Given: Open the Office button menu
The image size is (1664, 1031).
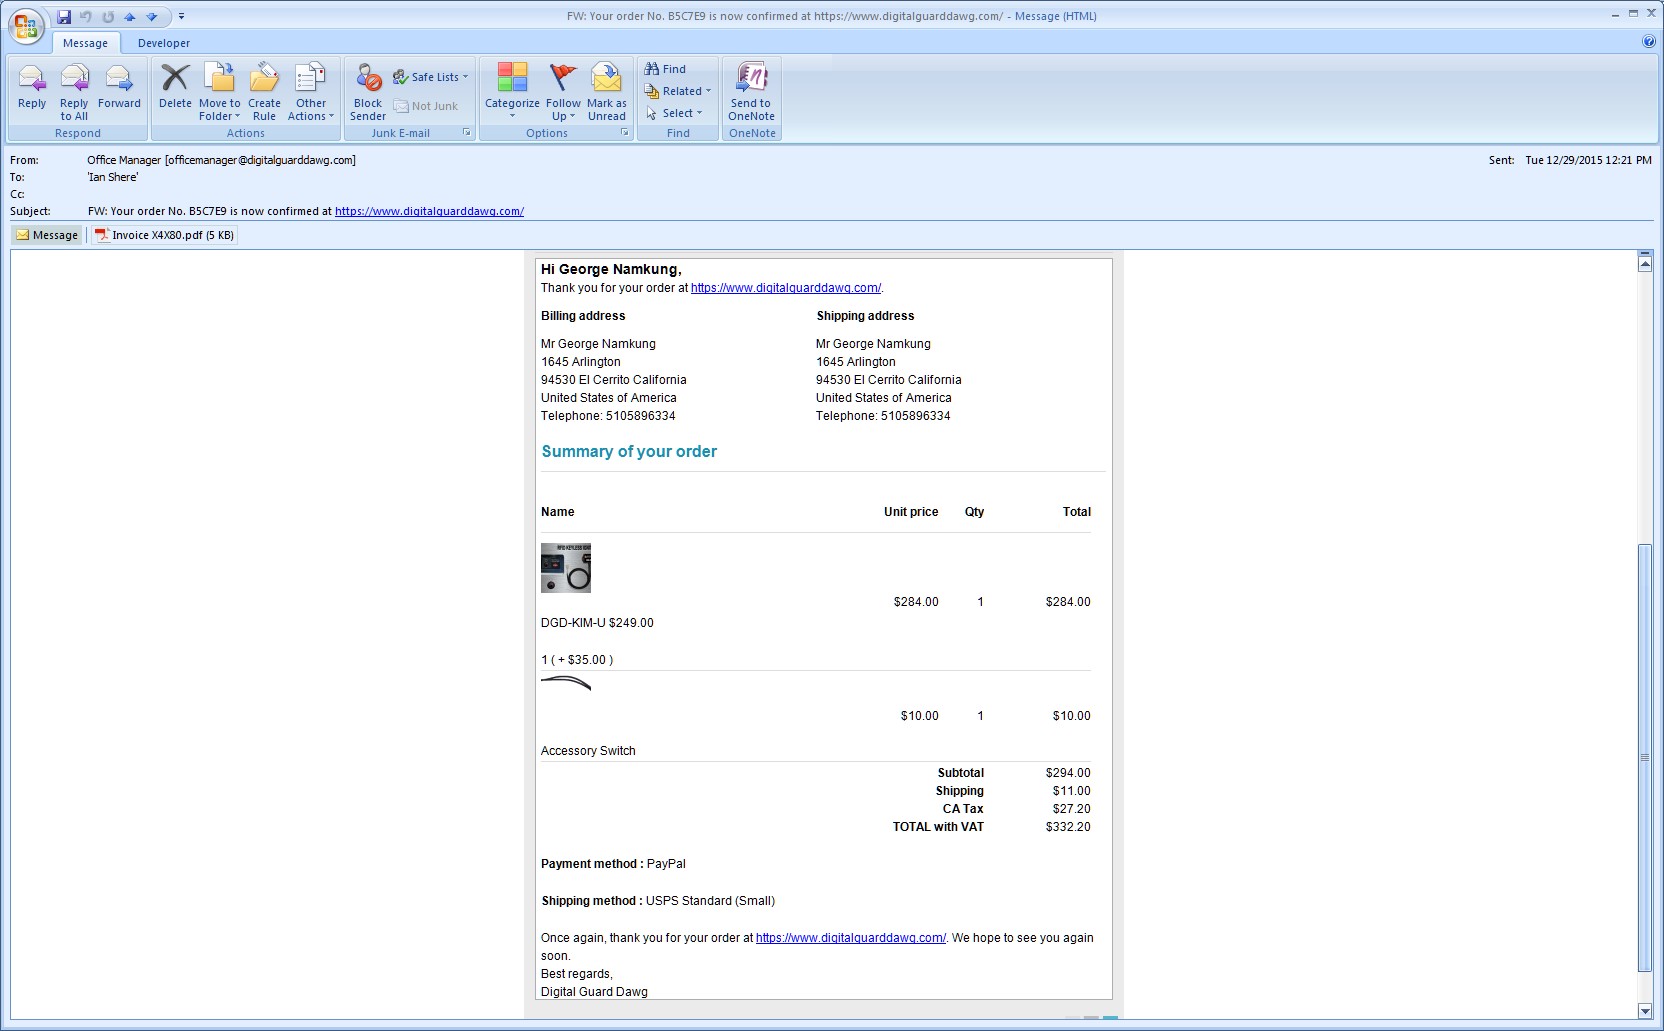Looking at the screenshot, I should tap(27, 25).
